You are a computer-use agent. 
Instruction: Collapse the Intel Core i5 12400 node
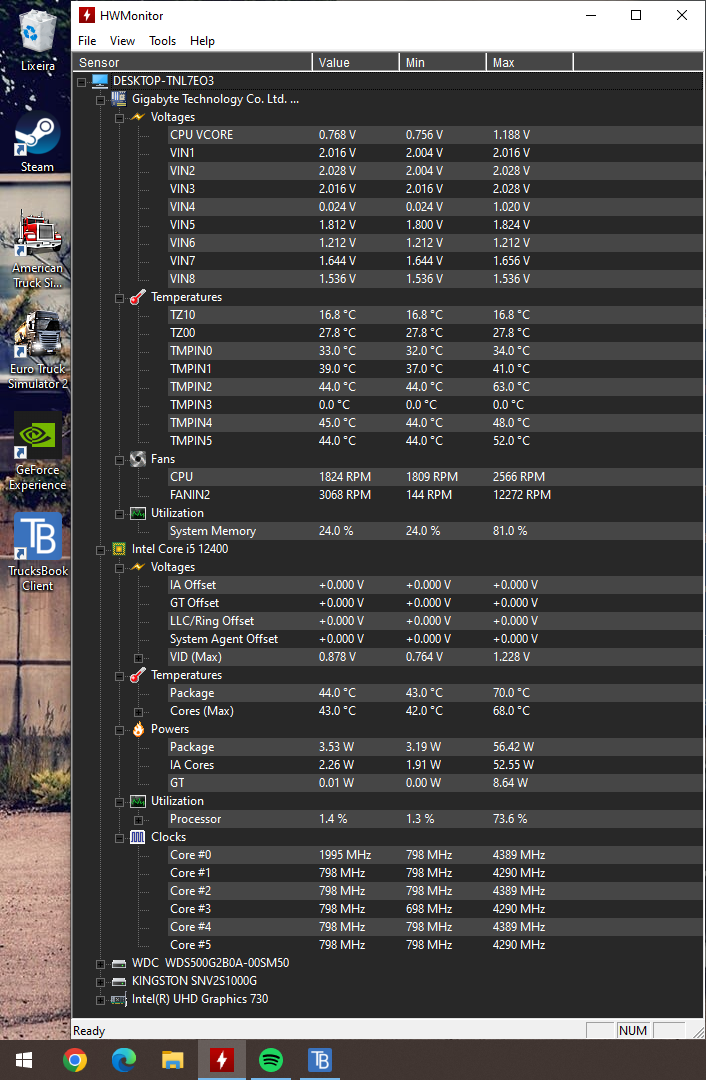coord(101,549)
